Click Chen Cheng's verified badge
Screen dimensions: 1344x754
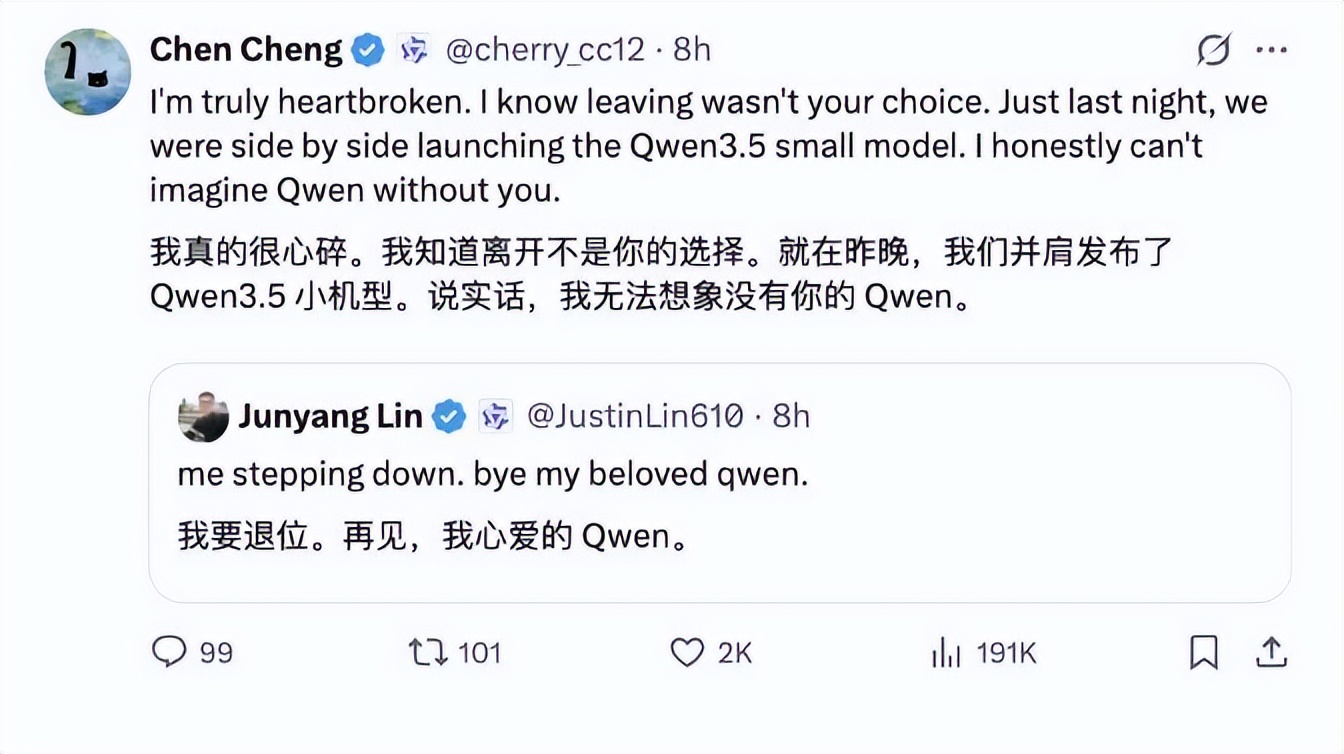(x=369, y=49)
